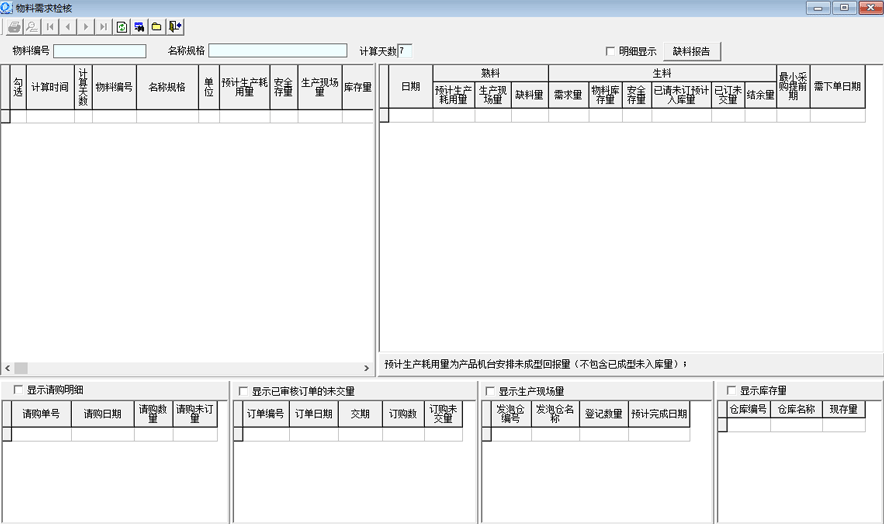Click the print icon in toolbar

coord(14,27)
